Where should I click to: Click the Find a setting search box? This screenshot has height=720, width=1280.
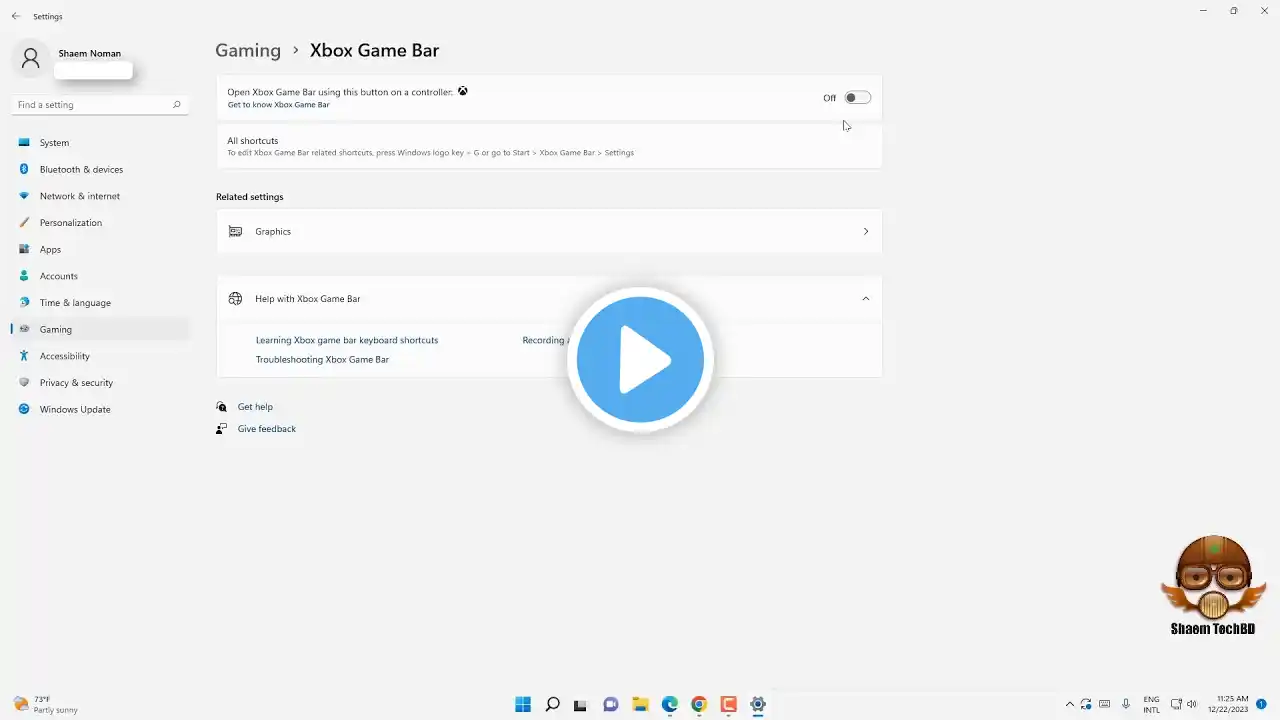(90, 105)
